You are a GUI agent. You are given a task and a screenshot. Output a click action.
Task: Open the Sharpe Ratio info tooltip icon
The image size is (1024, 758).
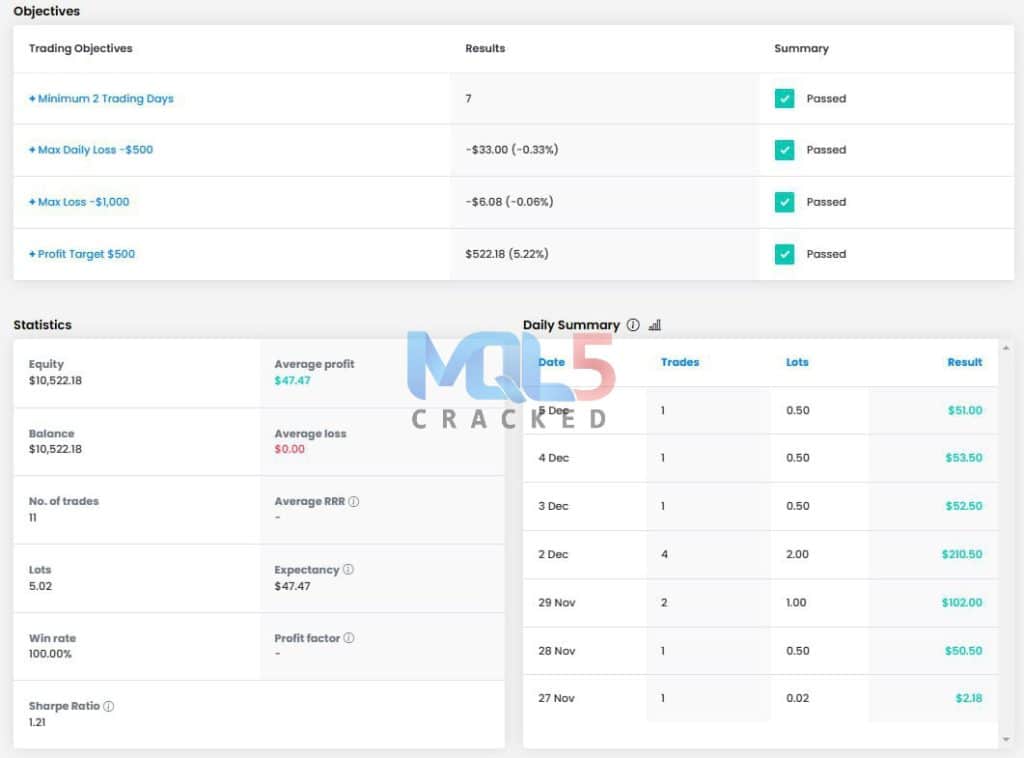point(108,706)
